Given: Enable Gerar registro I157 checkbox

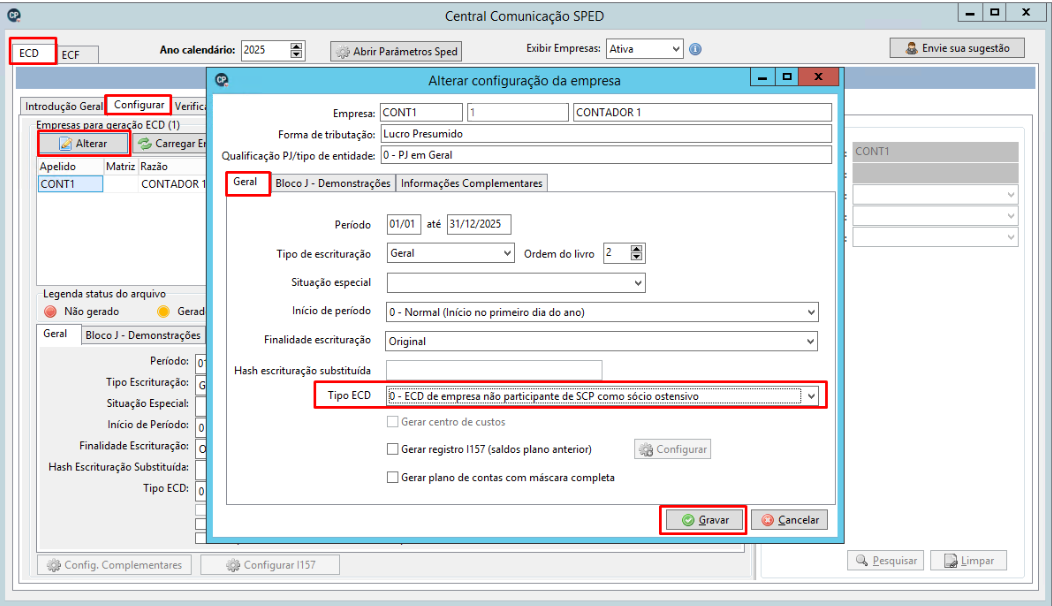Looking at the screenshot, I should point(392,449).
